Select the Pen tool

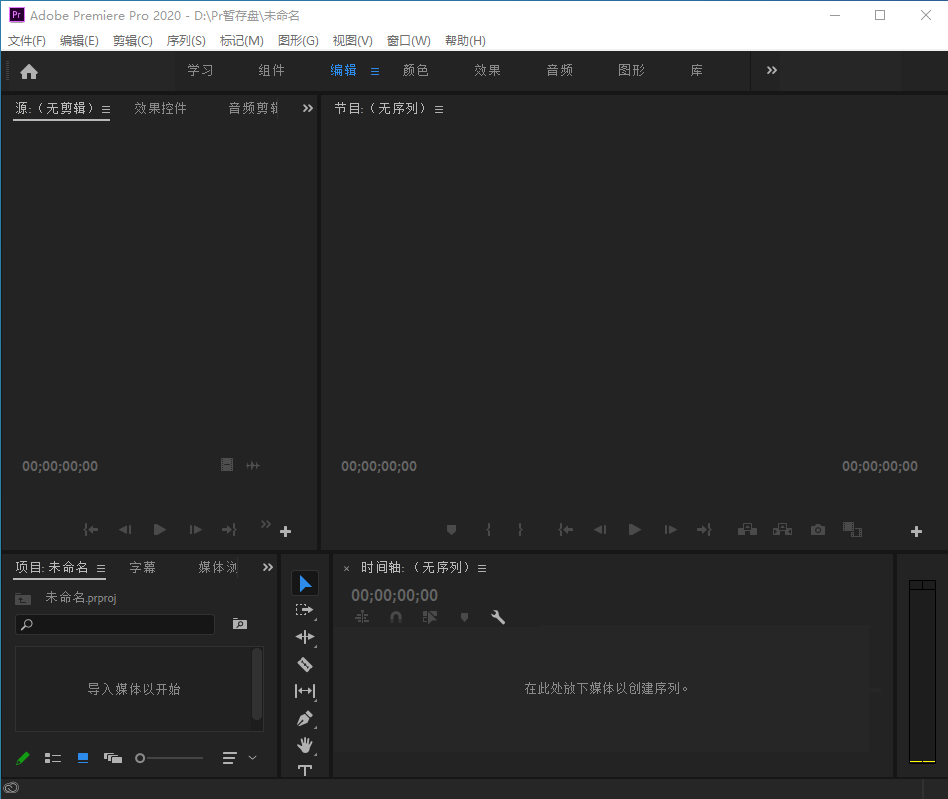pyautogui.click(x=305, y=718)
